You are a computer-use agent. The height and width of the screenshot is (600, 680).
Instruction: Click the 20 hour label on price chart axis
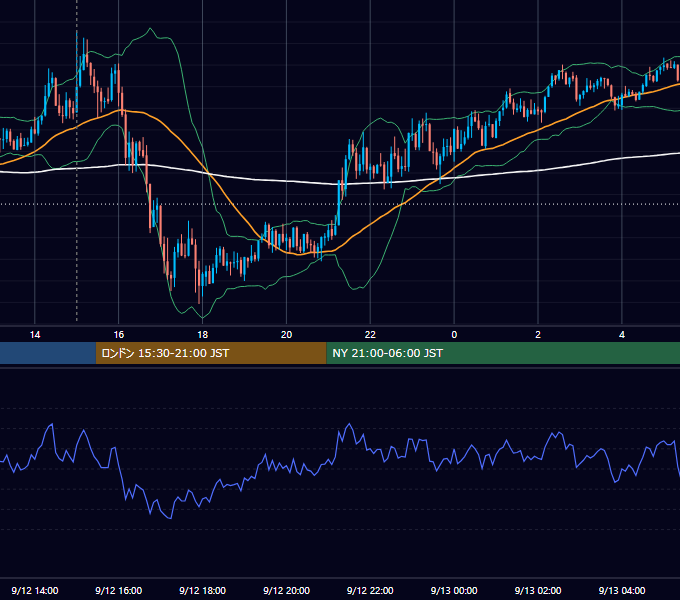click(x=286, y=335)
